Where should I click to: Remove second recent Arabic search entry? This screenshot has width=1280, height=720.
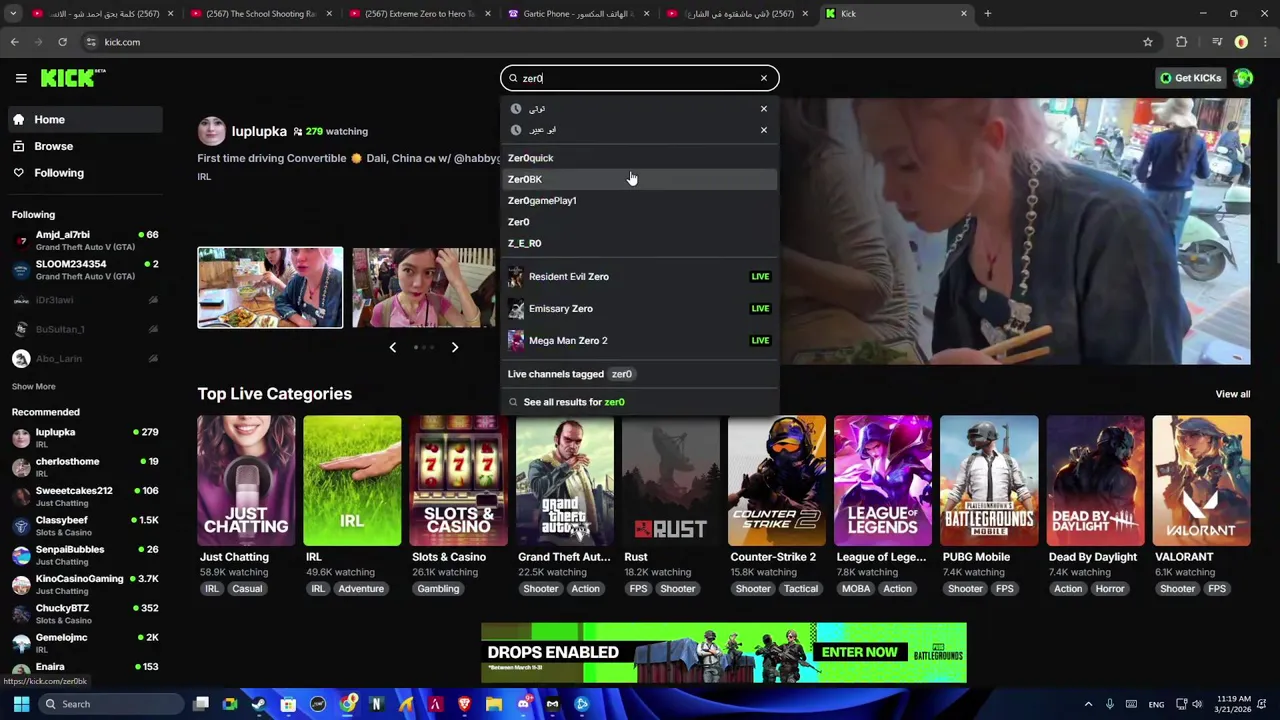764,130
